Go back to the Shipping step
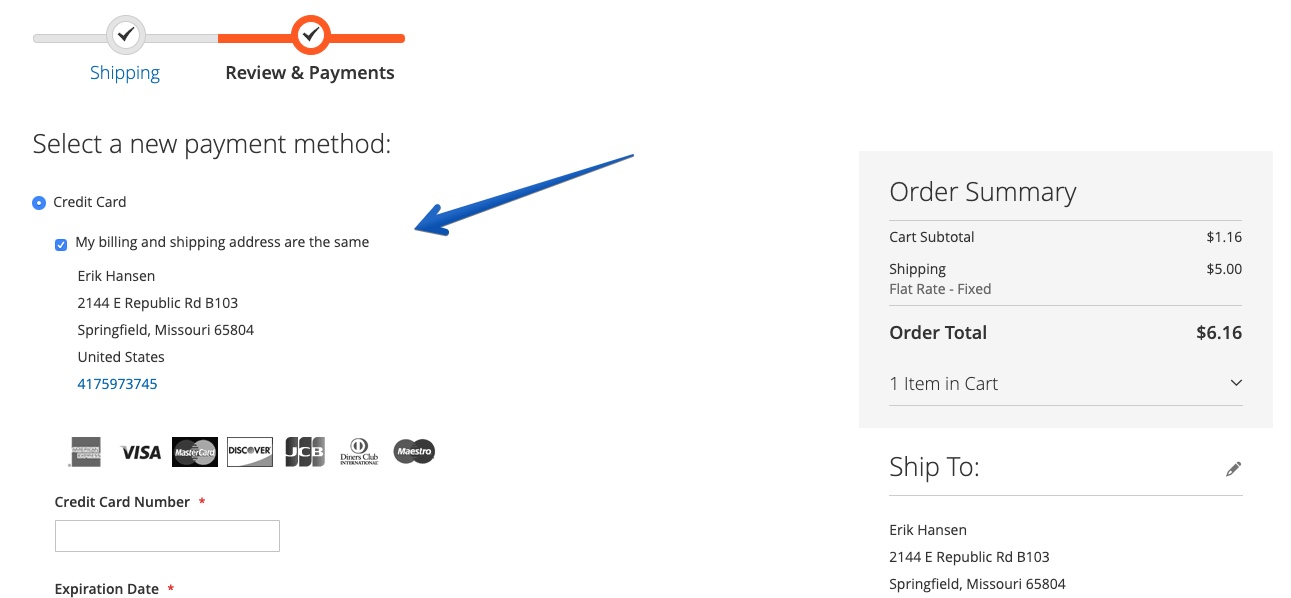Image resolution: width=1291 pixels, height=598 pixels. point(125,73)
